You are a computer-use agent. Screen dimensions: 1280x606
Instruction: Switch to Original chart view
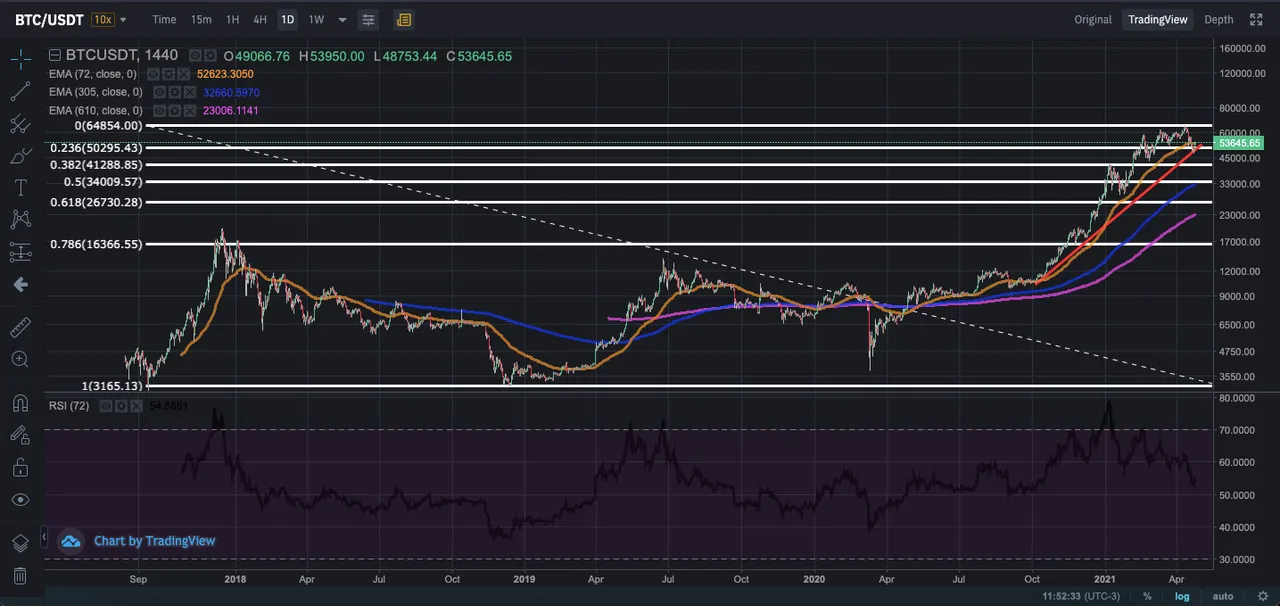pos(1093,19)
